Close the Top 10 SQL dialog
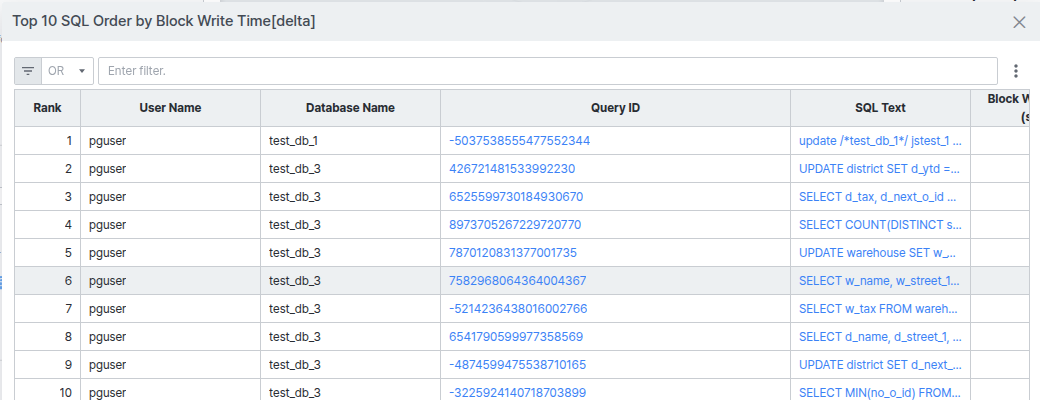1040x400 pixels. tap(1019, 22)
